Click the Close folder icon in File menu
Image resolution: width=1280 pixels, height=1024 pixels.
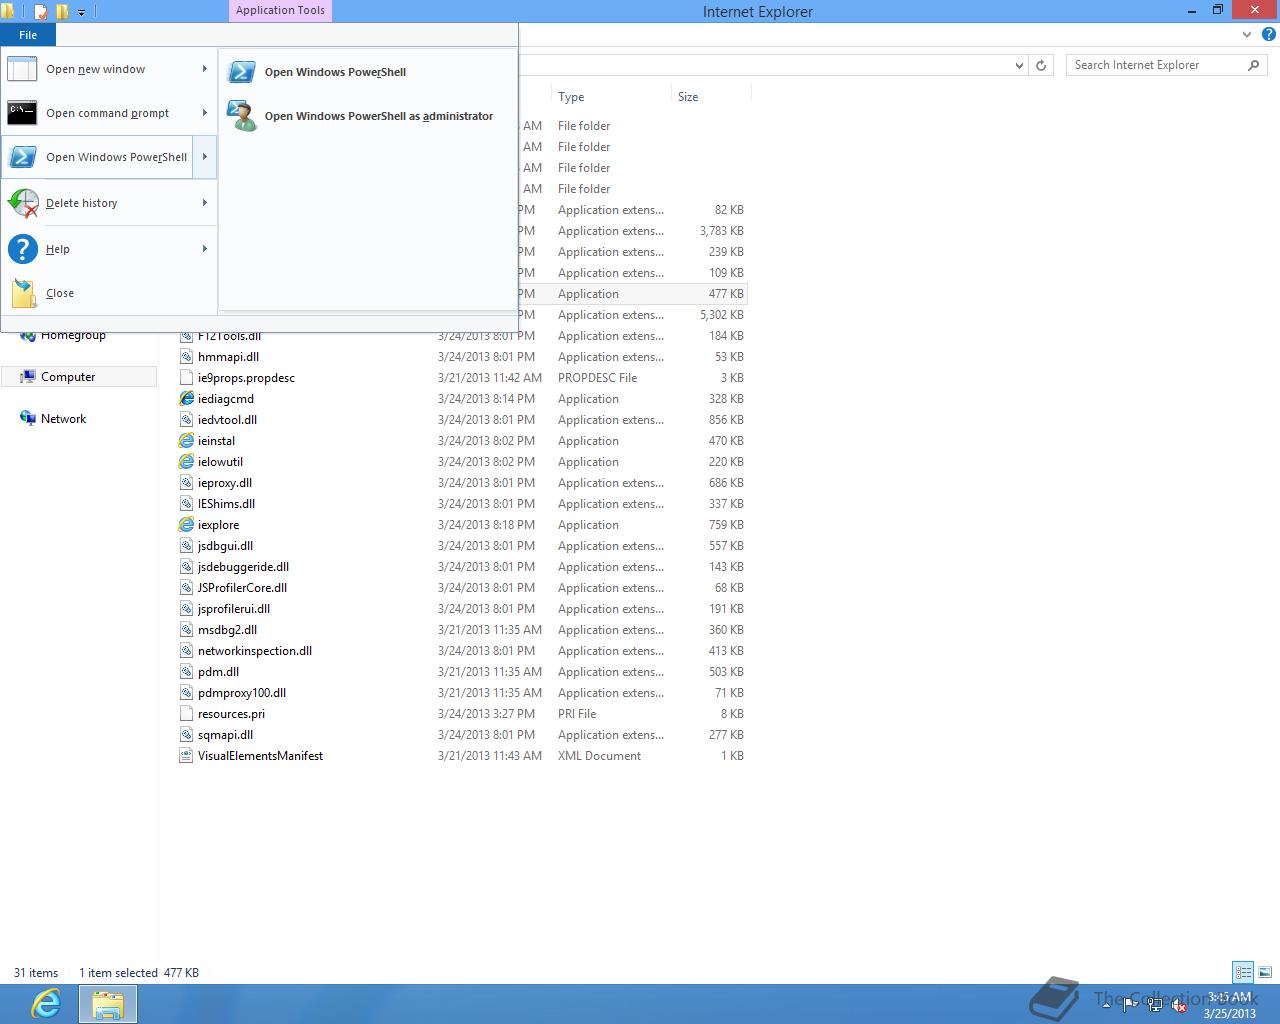click(24, 293)
